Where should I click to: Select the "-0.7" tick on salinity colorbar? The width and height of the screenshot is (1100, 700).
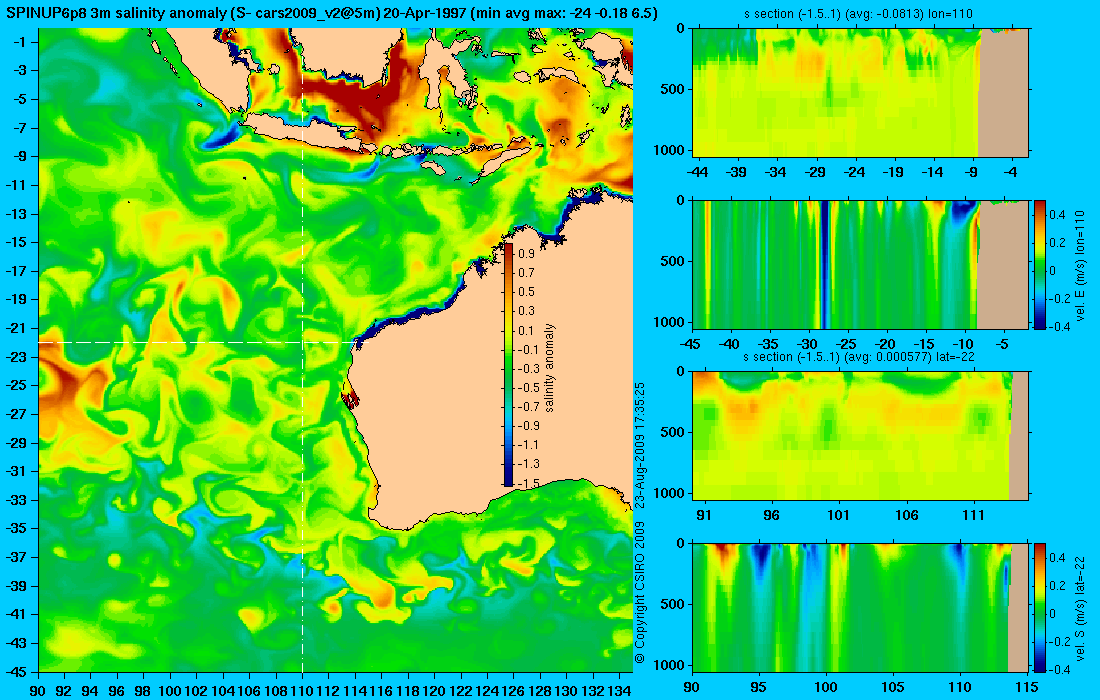pos(527,407)
